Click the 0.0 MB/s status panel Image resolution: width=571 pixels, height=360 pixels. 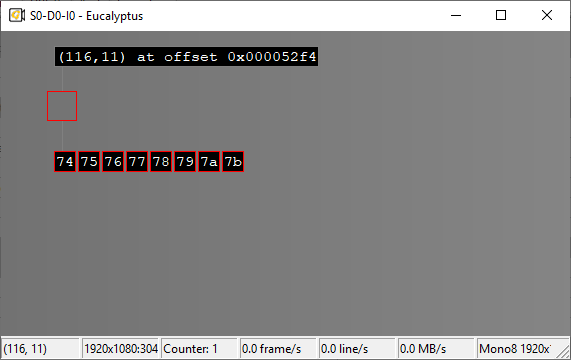pyautogui.click(x=436, y=349)
